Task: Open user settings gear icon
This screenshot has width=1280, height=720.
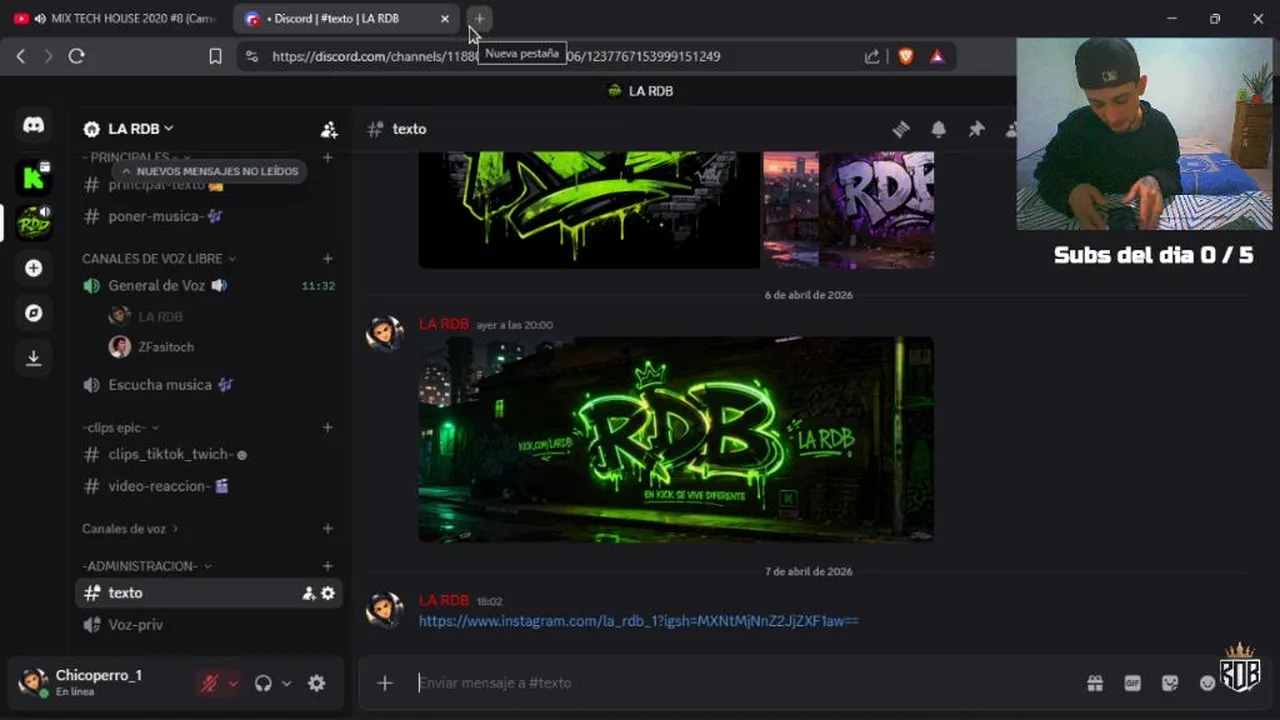Action: coord(316,683)
